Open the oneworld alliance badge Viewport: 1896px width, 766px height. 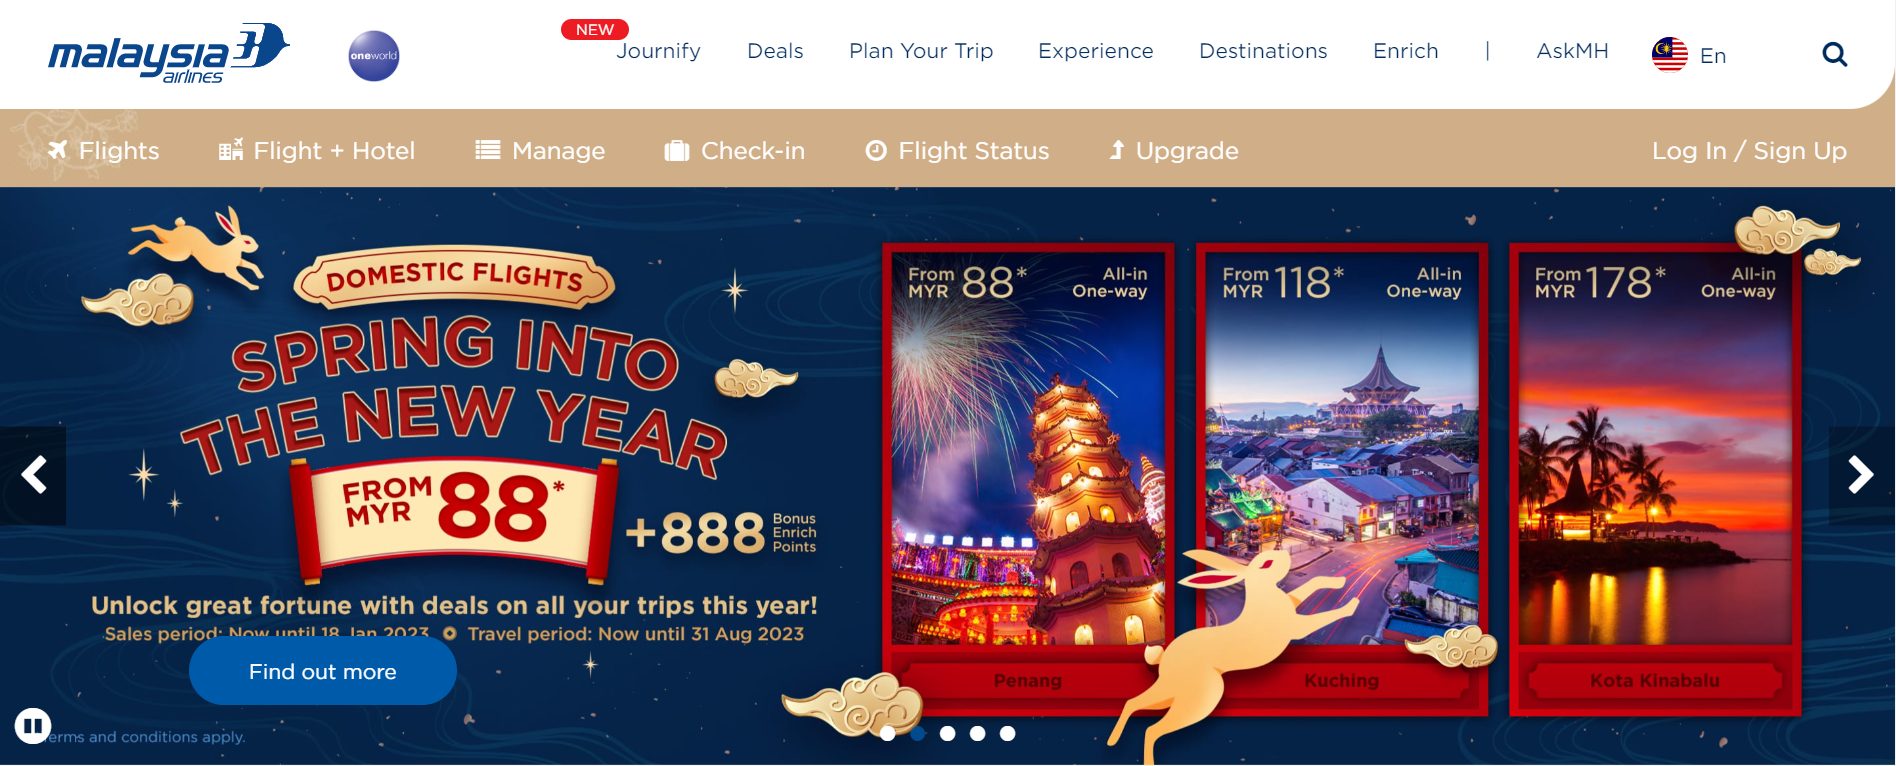pyautogui.click(x=374, y=56)
